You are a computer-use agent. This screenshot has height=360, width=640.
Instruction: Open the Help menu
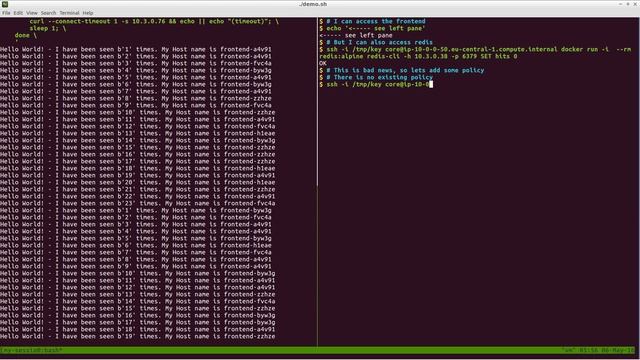88,13
